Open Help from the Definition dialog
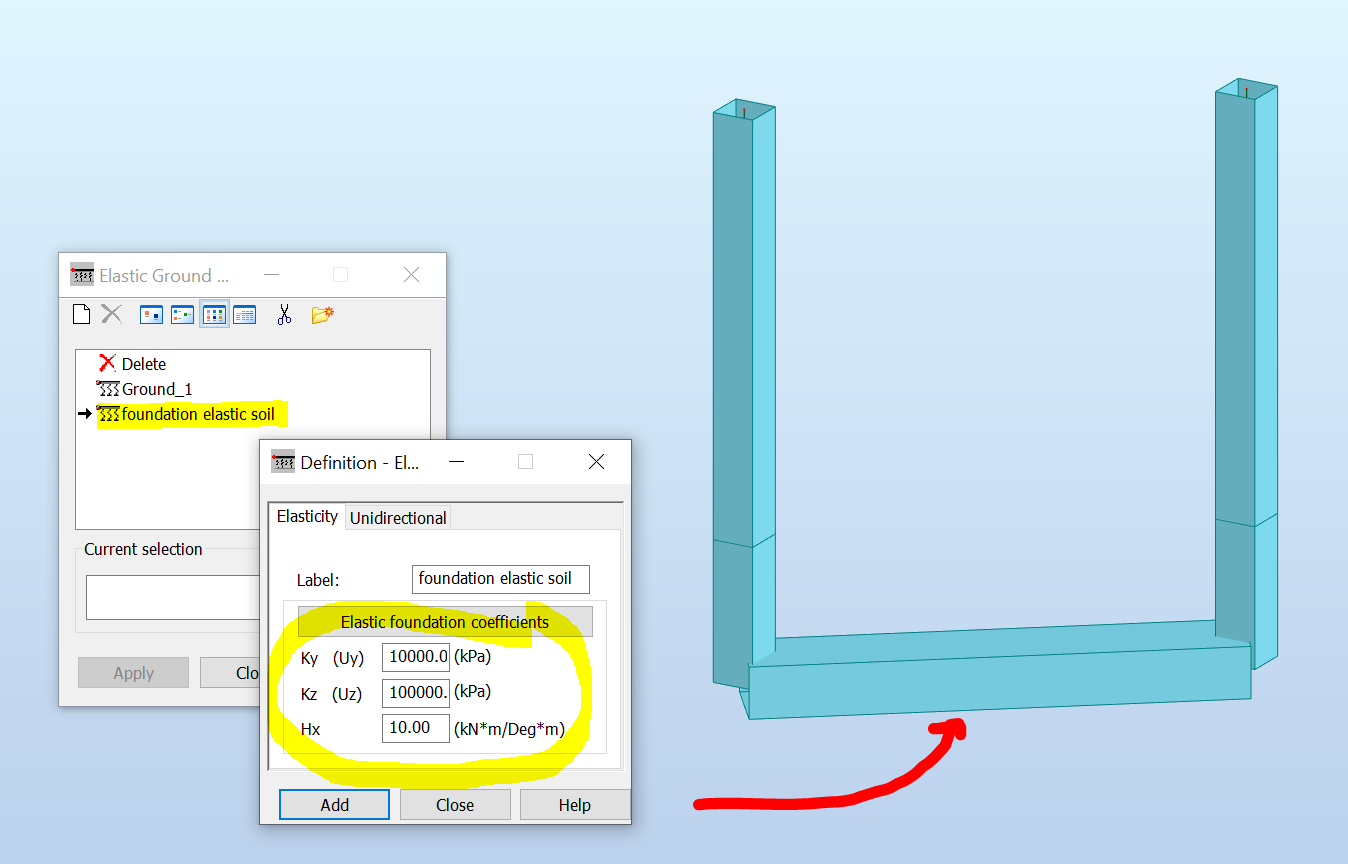The width and height of the screenshot is (1348, 864). coord(575,804)
